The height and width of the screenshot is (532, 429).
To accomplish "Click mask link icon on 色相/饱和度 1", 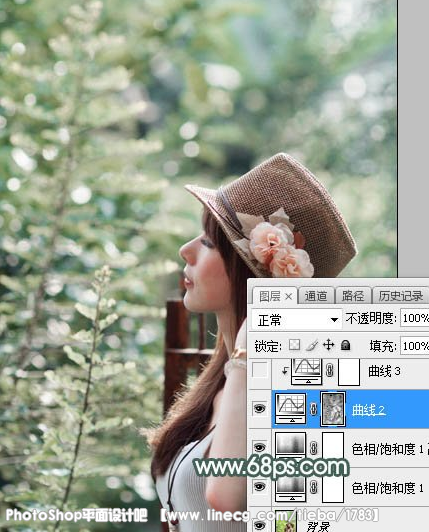I will (314, 487).
